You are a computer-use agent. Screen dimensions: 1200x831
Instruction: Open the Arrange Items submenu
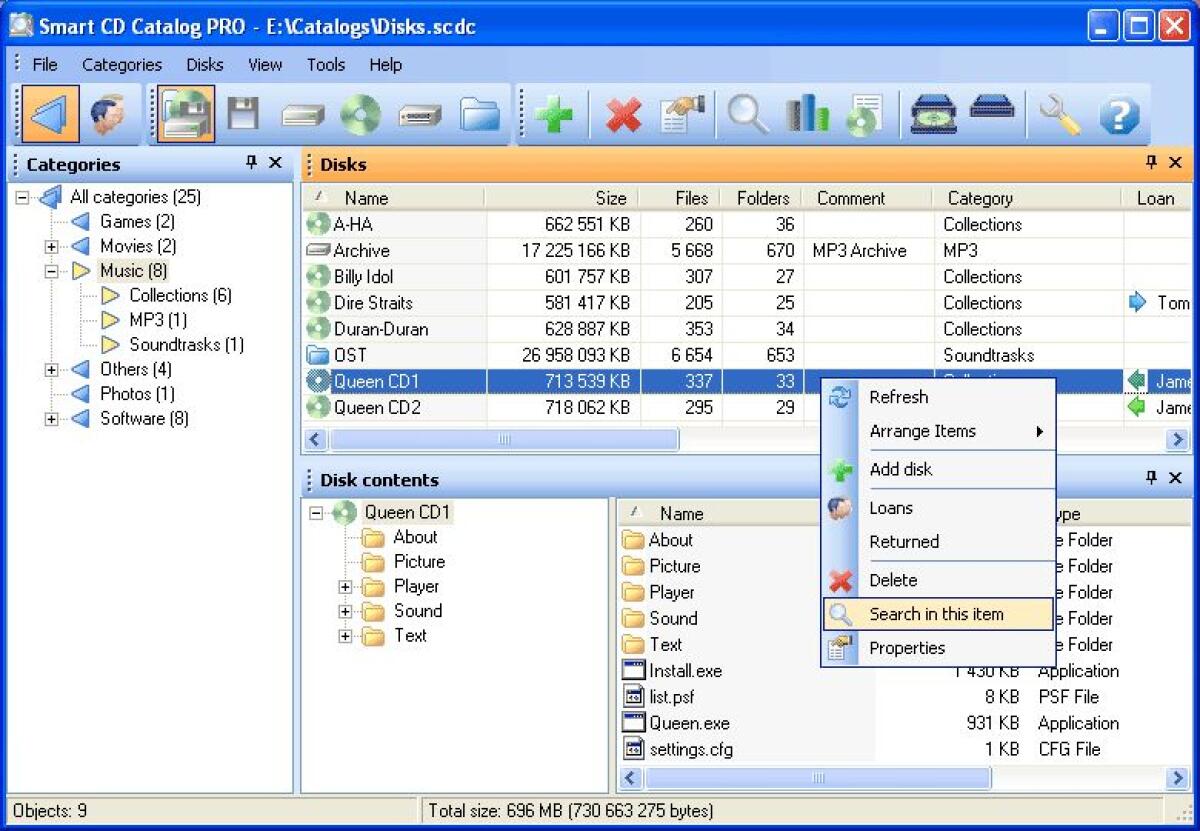click(920, 431)
